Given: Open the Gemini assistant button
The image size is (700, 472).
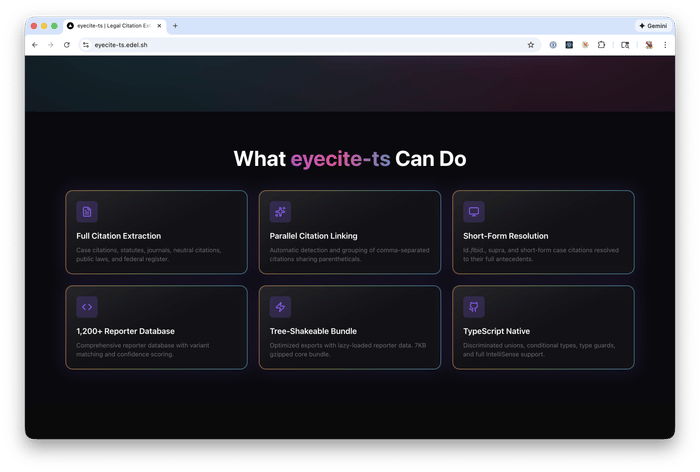Looking at the screenshot, I should click(x=654, y=26).
